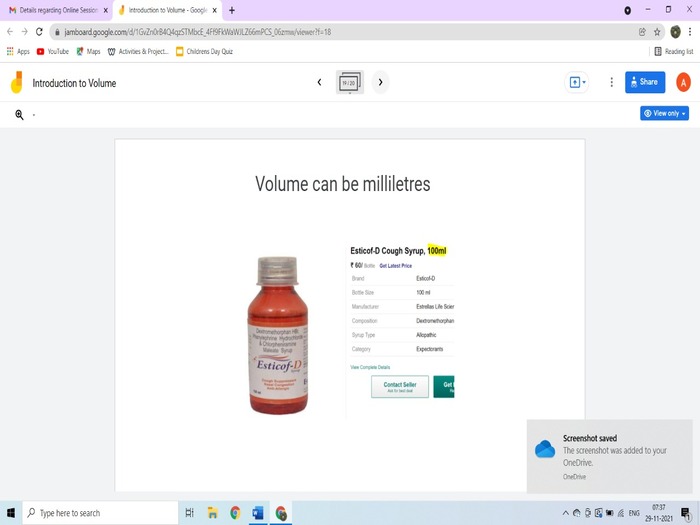
Task: Open the frame bar showing 19/20
Action: click(x=350, y=82)
